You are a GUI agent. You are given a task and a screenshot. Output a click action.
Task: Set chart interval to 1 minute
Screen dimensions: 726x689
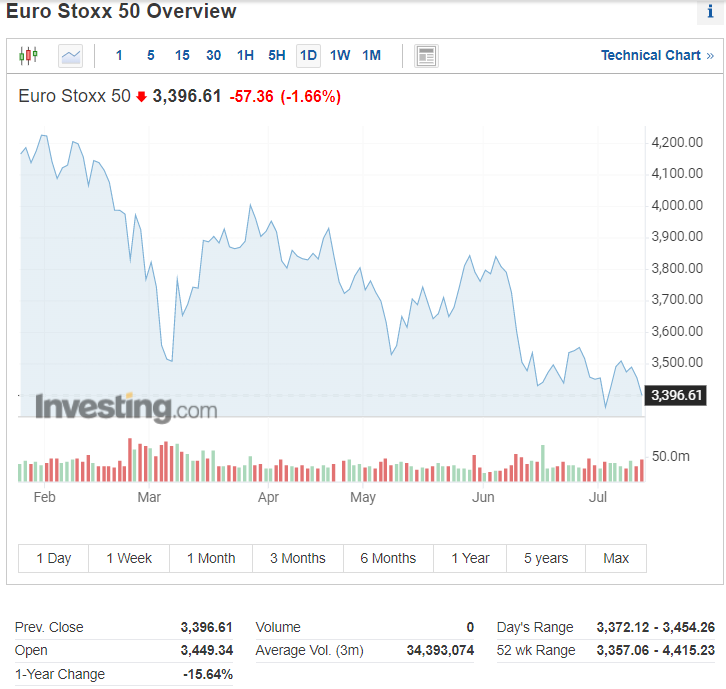(x=119, y=56)
